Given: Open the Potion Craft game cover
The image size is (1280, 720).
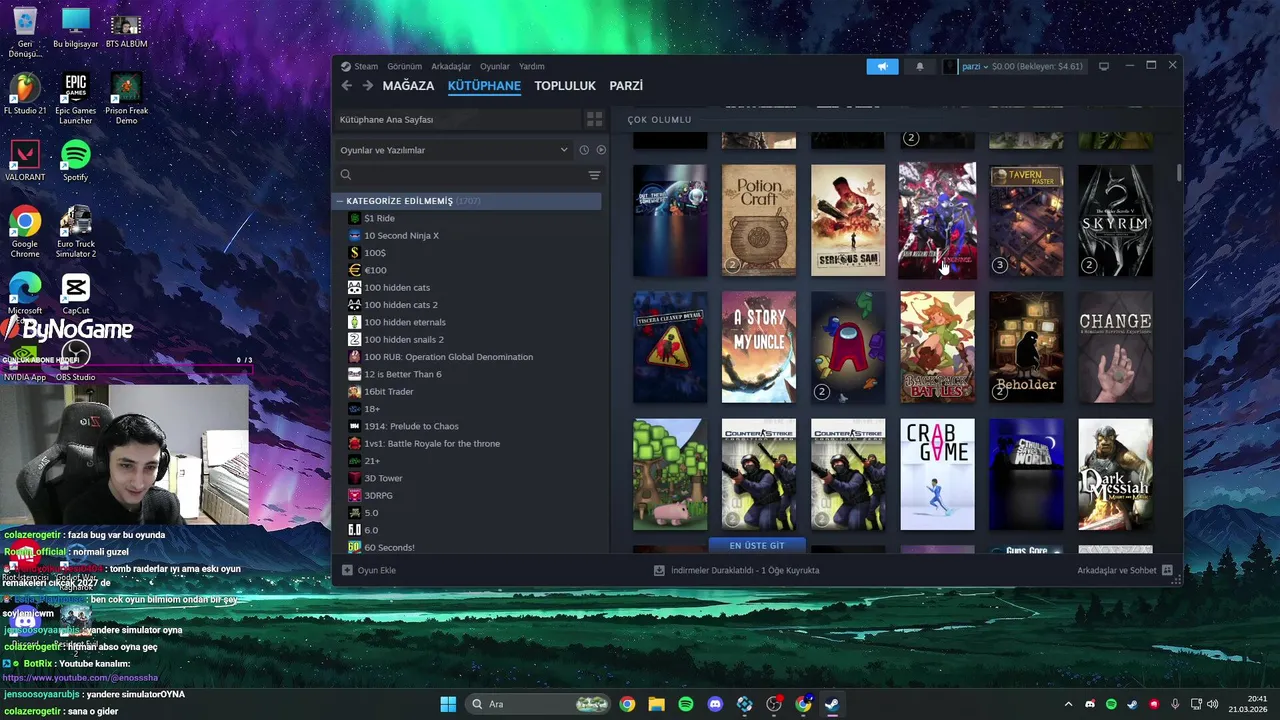Looking at the screenshot, I should (x=759, y=220).
